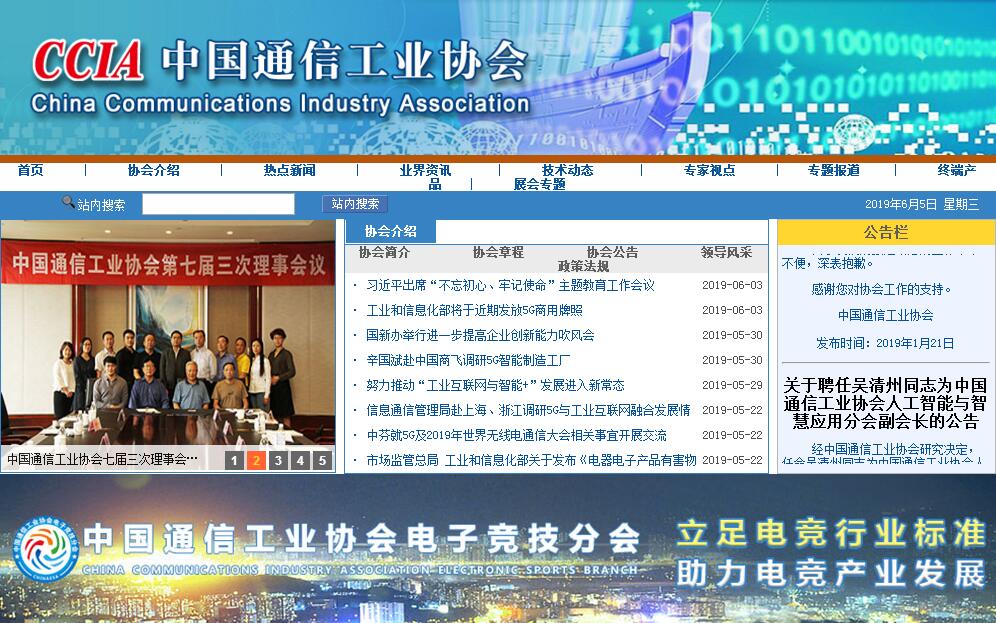Image resolution: width=996 pixels, height=623 pixels.
Task: Show slide 5 in the image carousel
Action: pyautogui.click(x=321, y=460)
